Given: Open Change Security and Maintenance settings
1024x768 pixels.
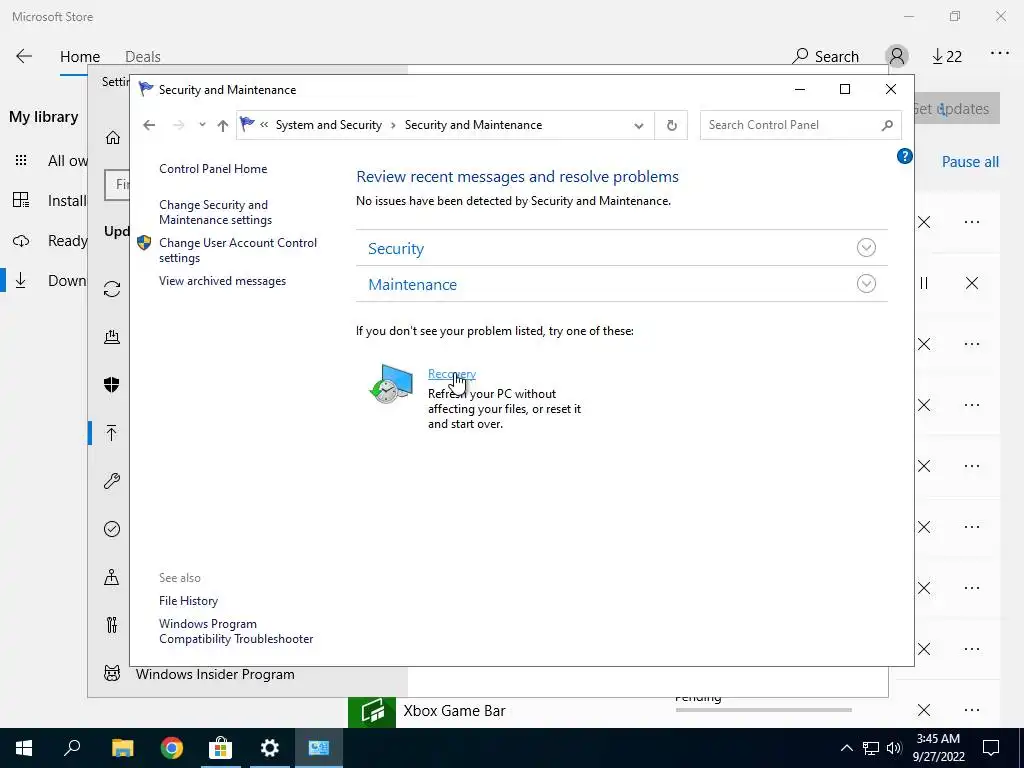Looking at the screenshot, I should pyautogui.click(x=216, y=212).
